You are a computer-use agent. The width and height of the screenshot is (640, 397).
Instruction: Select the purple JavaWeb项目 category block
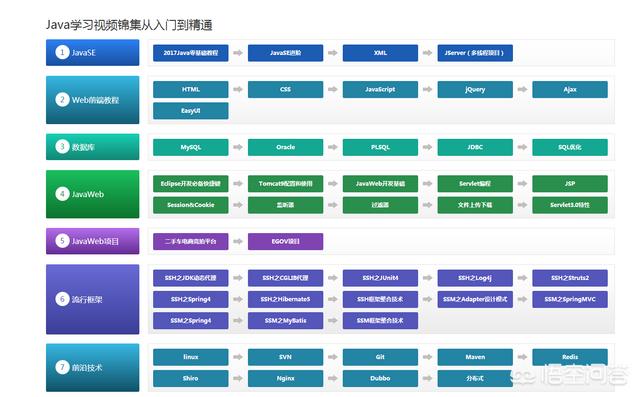coord(93,241)
